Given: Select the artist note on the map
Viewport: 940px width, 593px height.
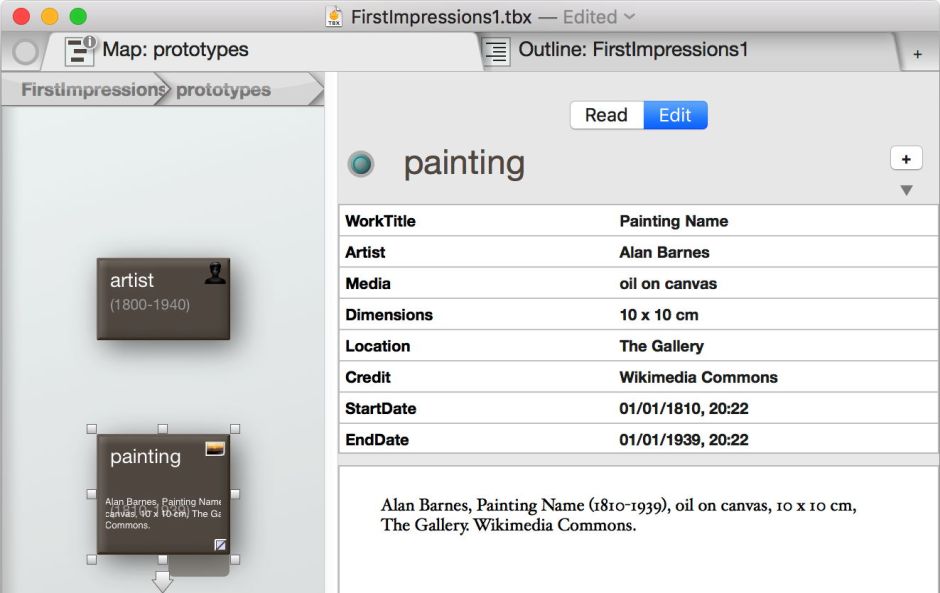Looking at the screenshot, I should pos(163,298).
